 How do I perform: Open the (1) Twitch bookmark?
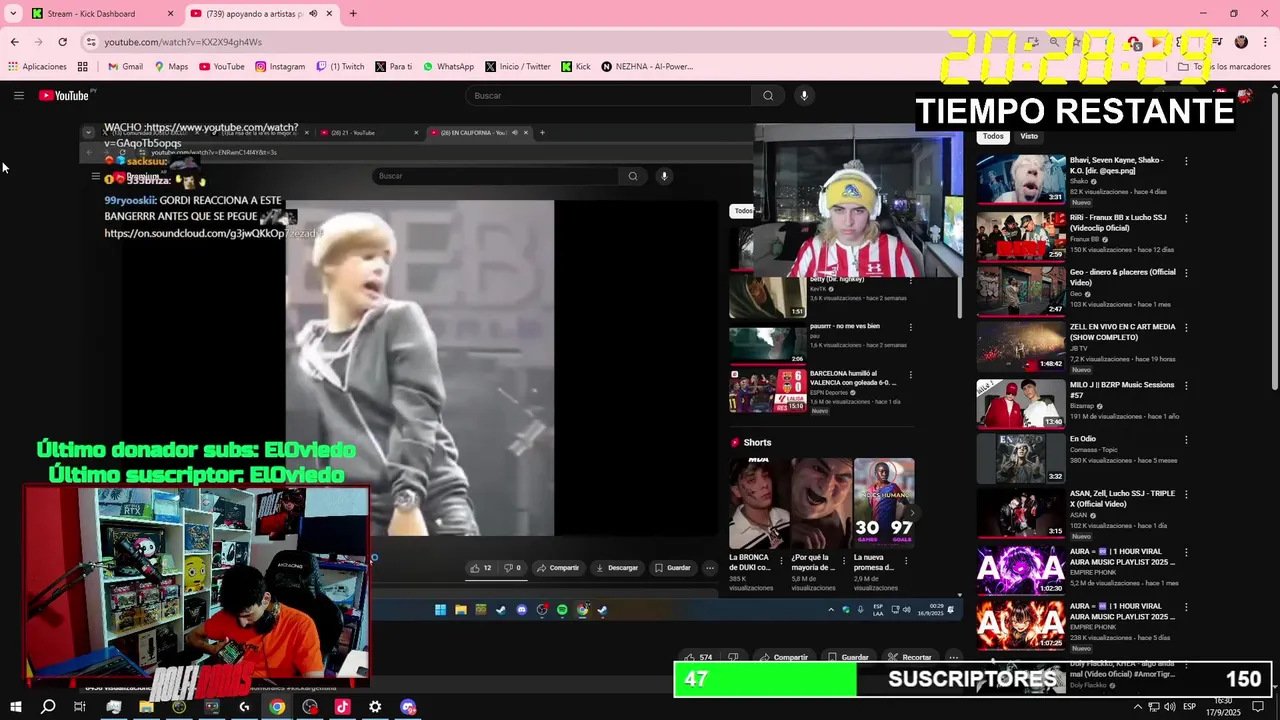point(340,67)
